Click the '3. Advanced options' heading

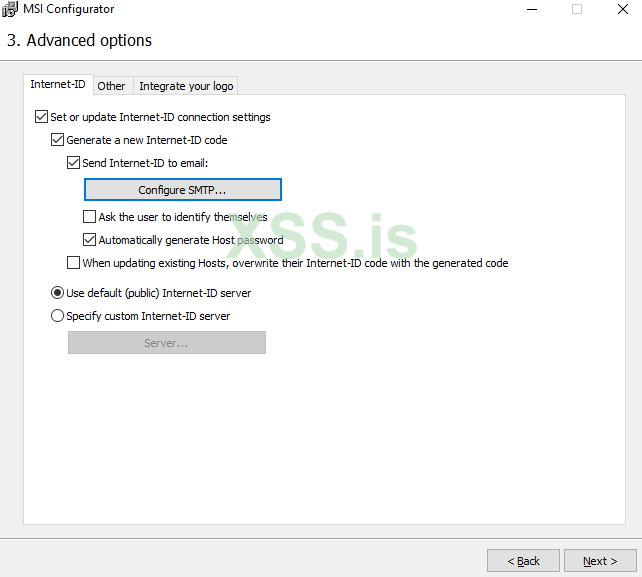pos(79,40)
